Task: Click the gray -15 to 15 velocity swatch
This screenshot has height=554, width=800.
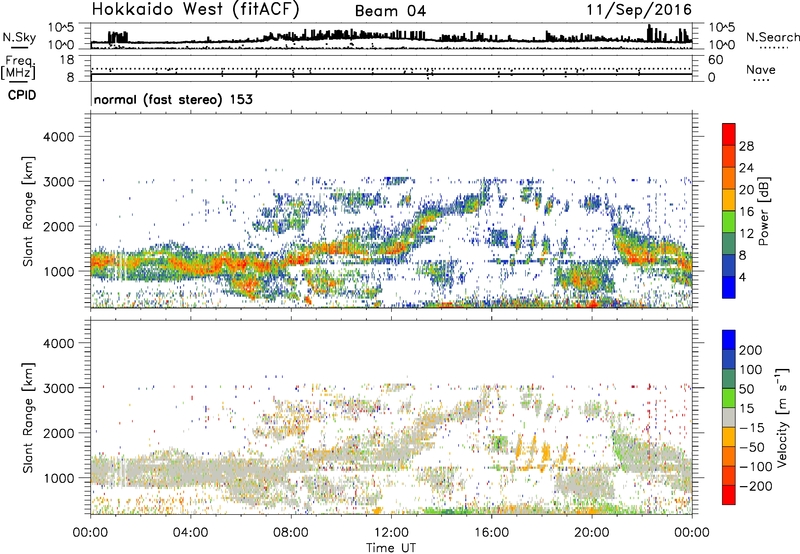Action: pos(729,417)
